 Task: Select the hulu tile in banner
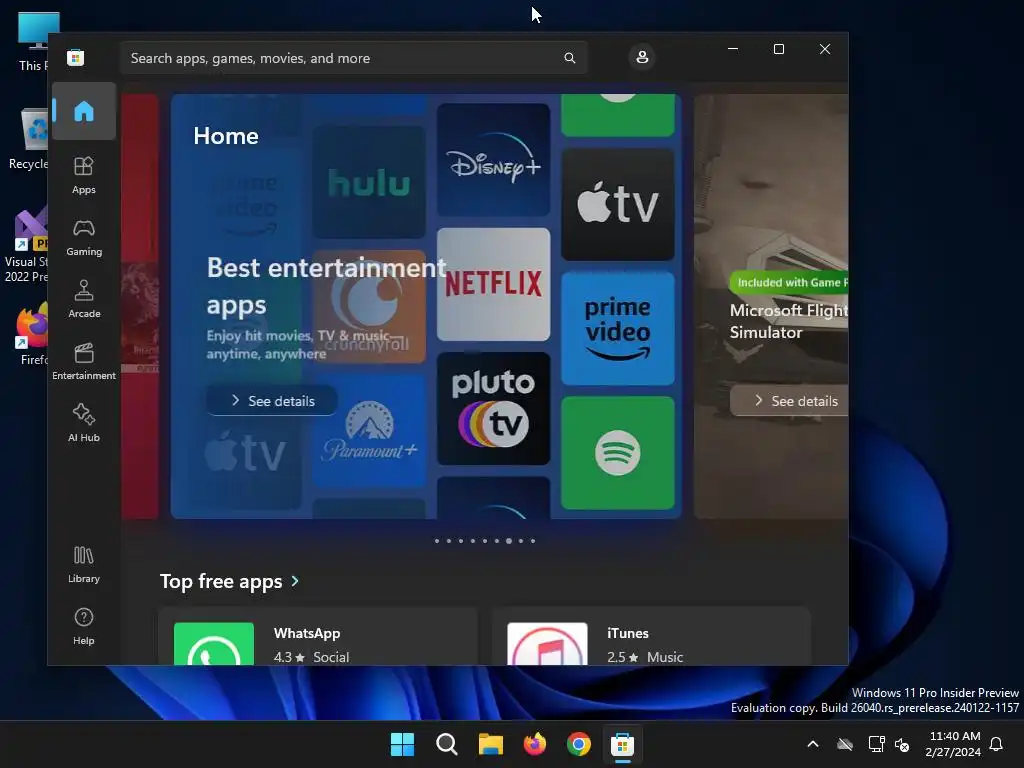(369, 182)
